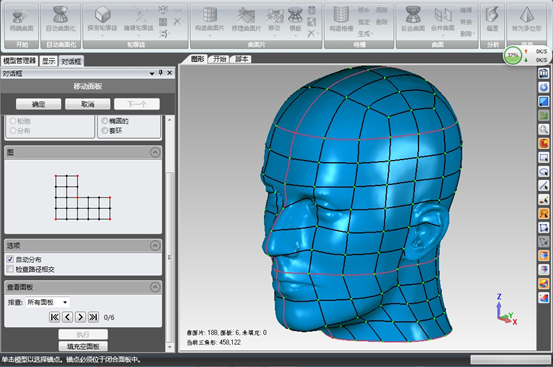Click the 自动曲面化 (auto surface) ribbon icon

click(x=61, y=19)
